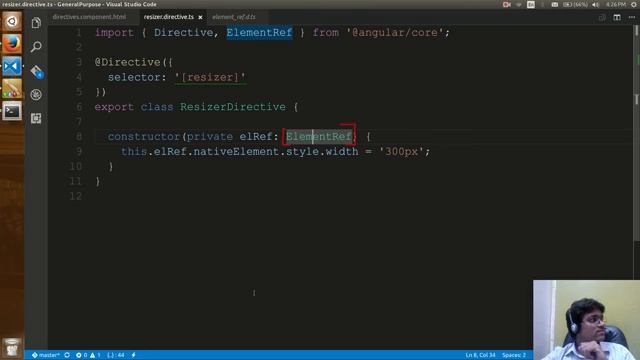Click the 'selector' property on line 4
This screenshot has height=360, width=640.
[134, 77]
